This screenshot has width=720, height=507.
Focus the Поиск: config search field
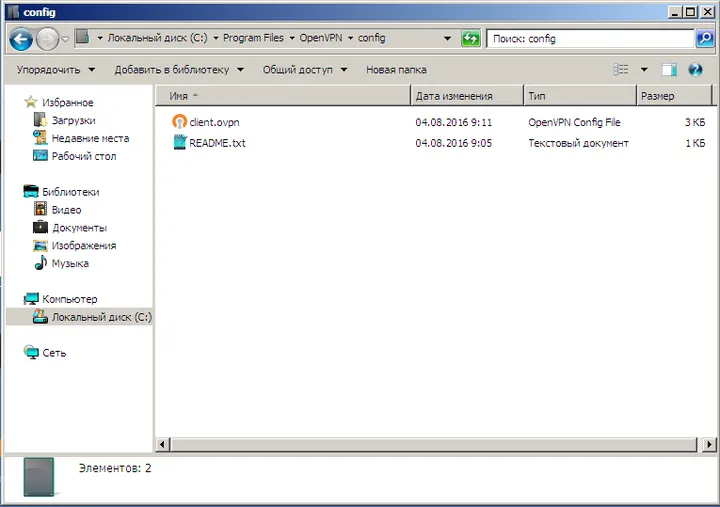[591, 39]
